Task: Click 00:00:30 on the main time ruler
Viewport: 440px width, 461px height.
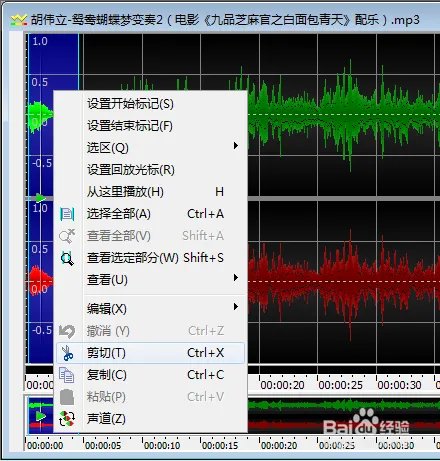Action: [399, 385]
